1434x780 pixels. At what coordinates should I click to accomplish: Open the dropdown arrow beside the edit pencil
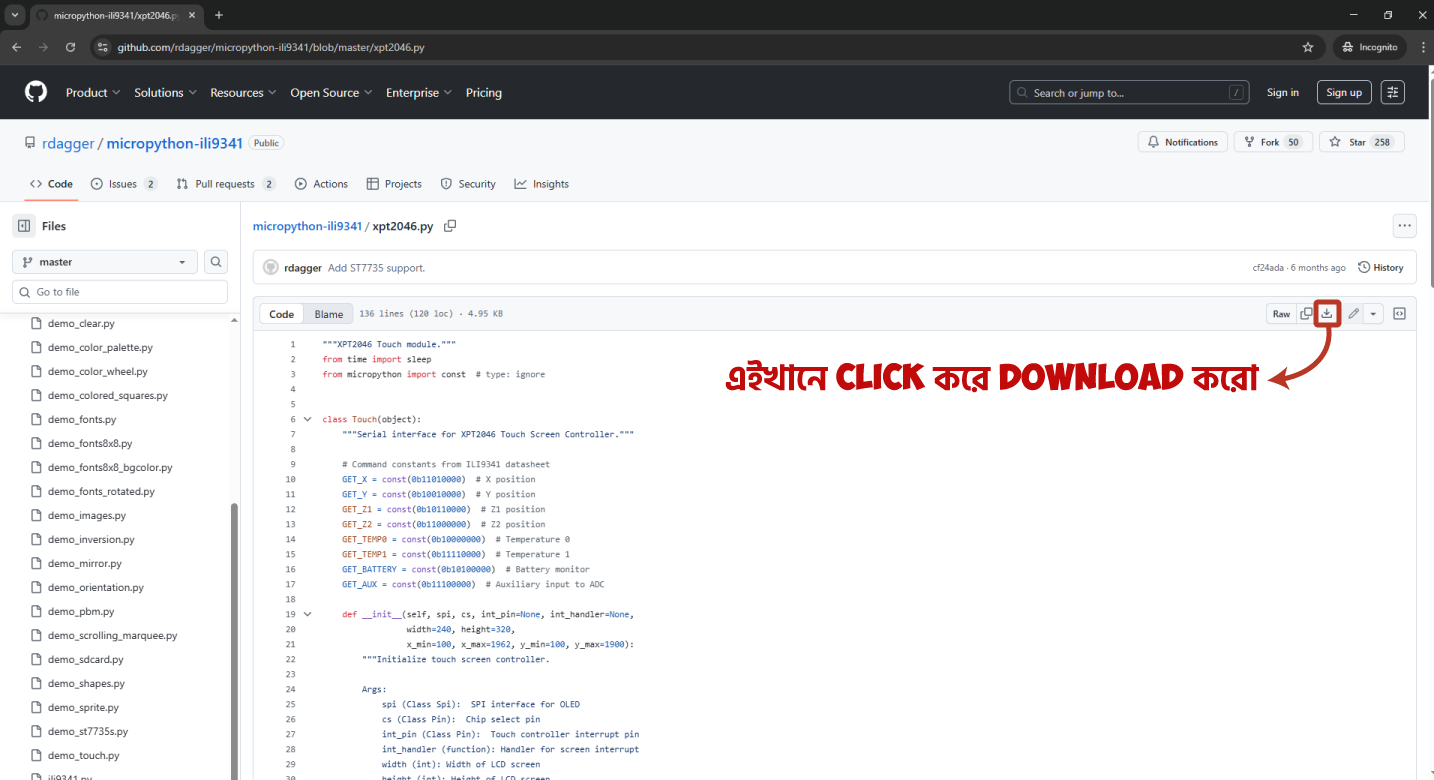click(1373, 313)
